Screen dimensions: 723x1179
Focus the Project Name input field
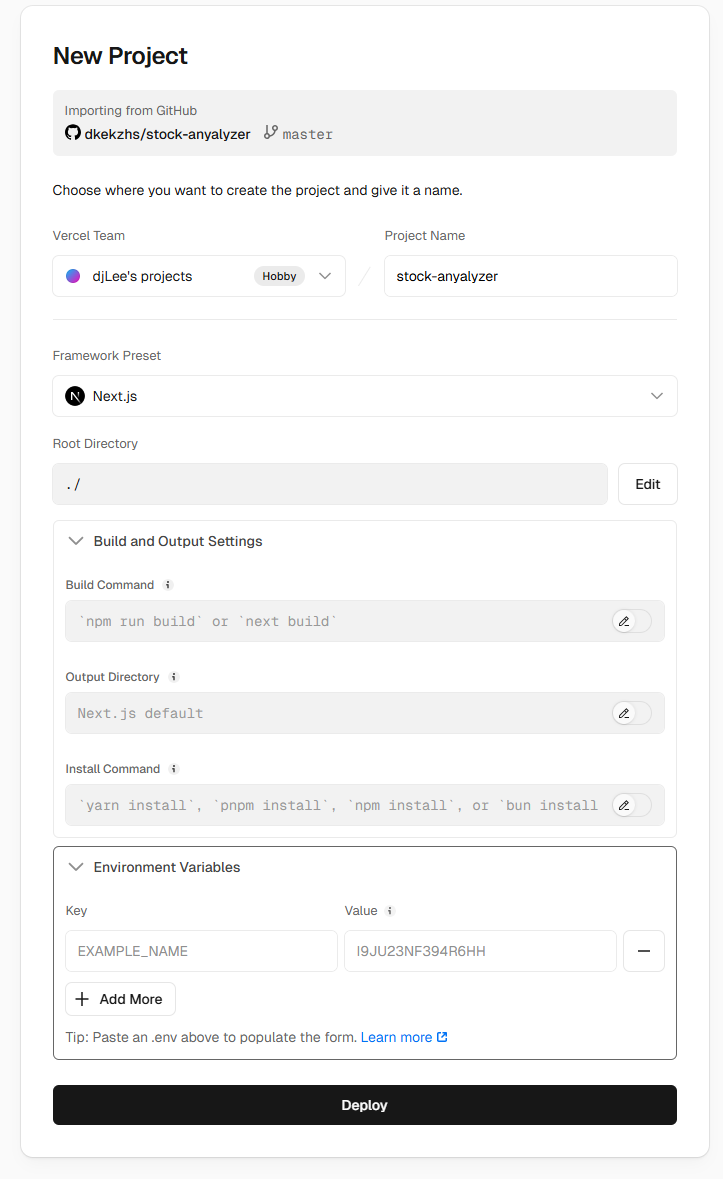pos(530,276)
